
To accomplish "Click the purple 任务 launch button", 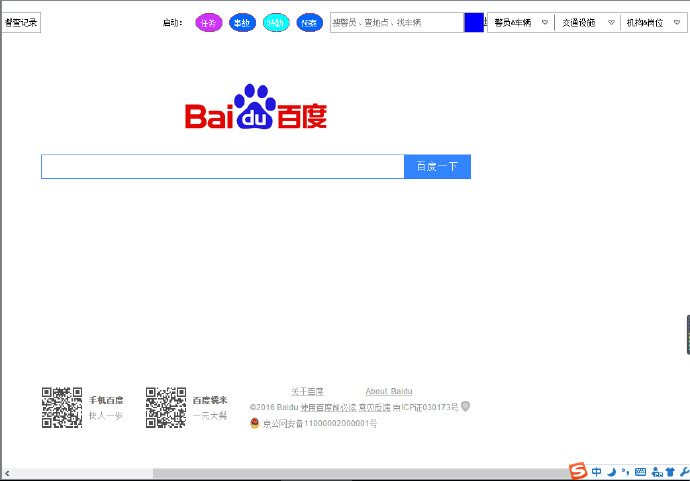I will pyautogui.click(x=209, y=22).
